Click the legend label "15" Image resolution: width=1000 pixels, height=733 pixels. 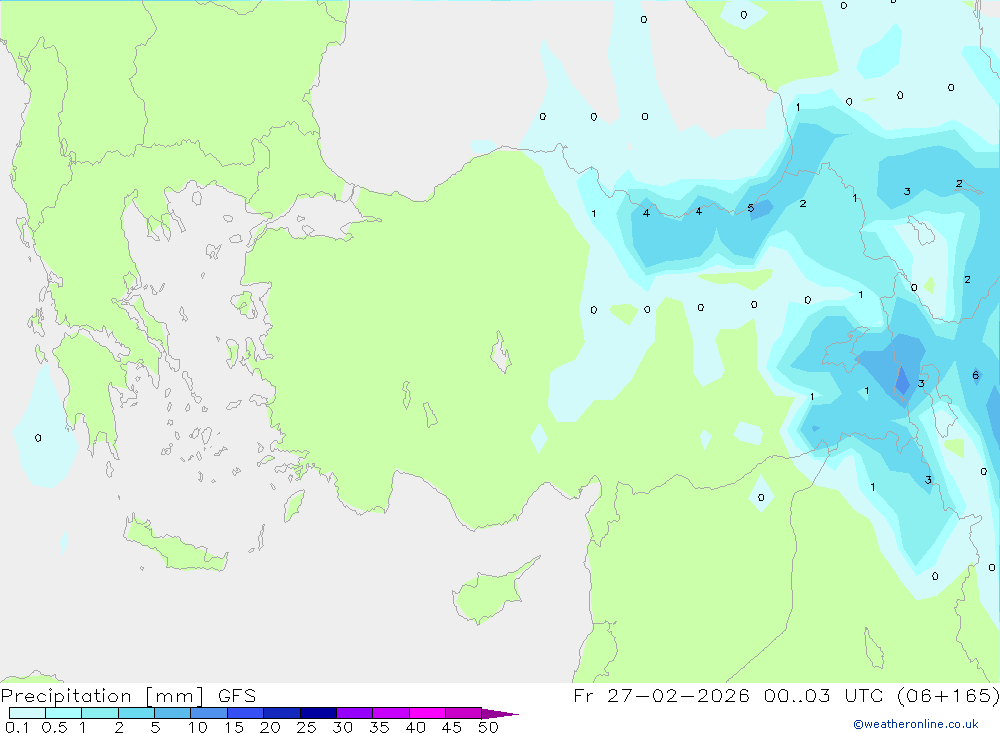[x=233, y=727]
